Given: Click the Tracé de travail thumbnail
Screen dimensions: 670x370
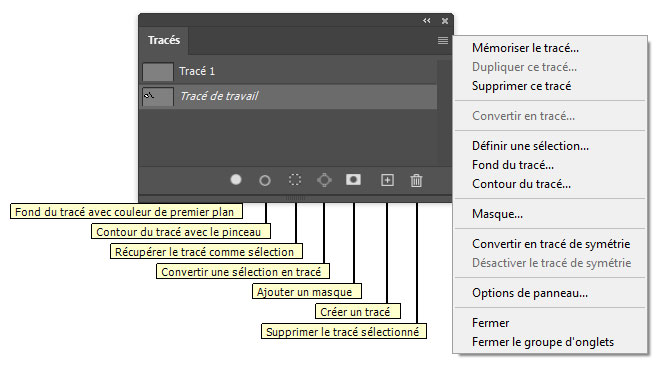Looking at the screenshot, I should (158, 97).
